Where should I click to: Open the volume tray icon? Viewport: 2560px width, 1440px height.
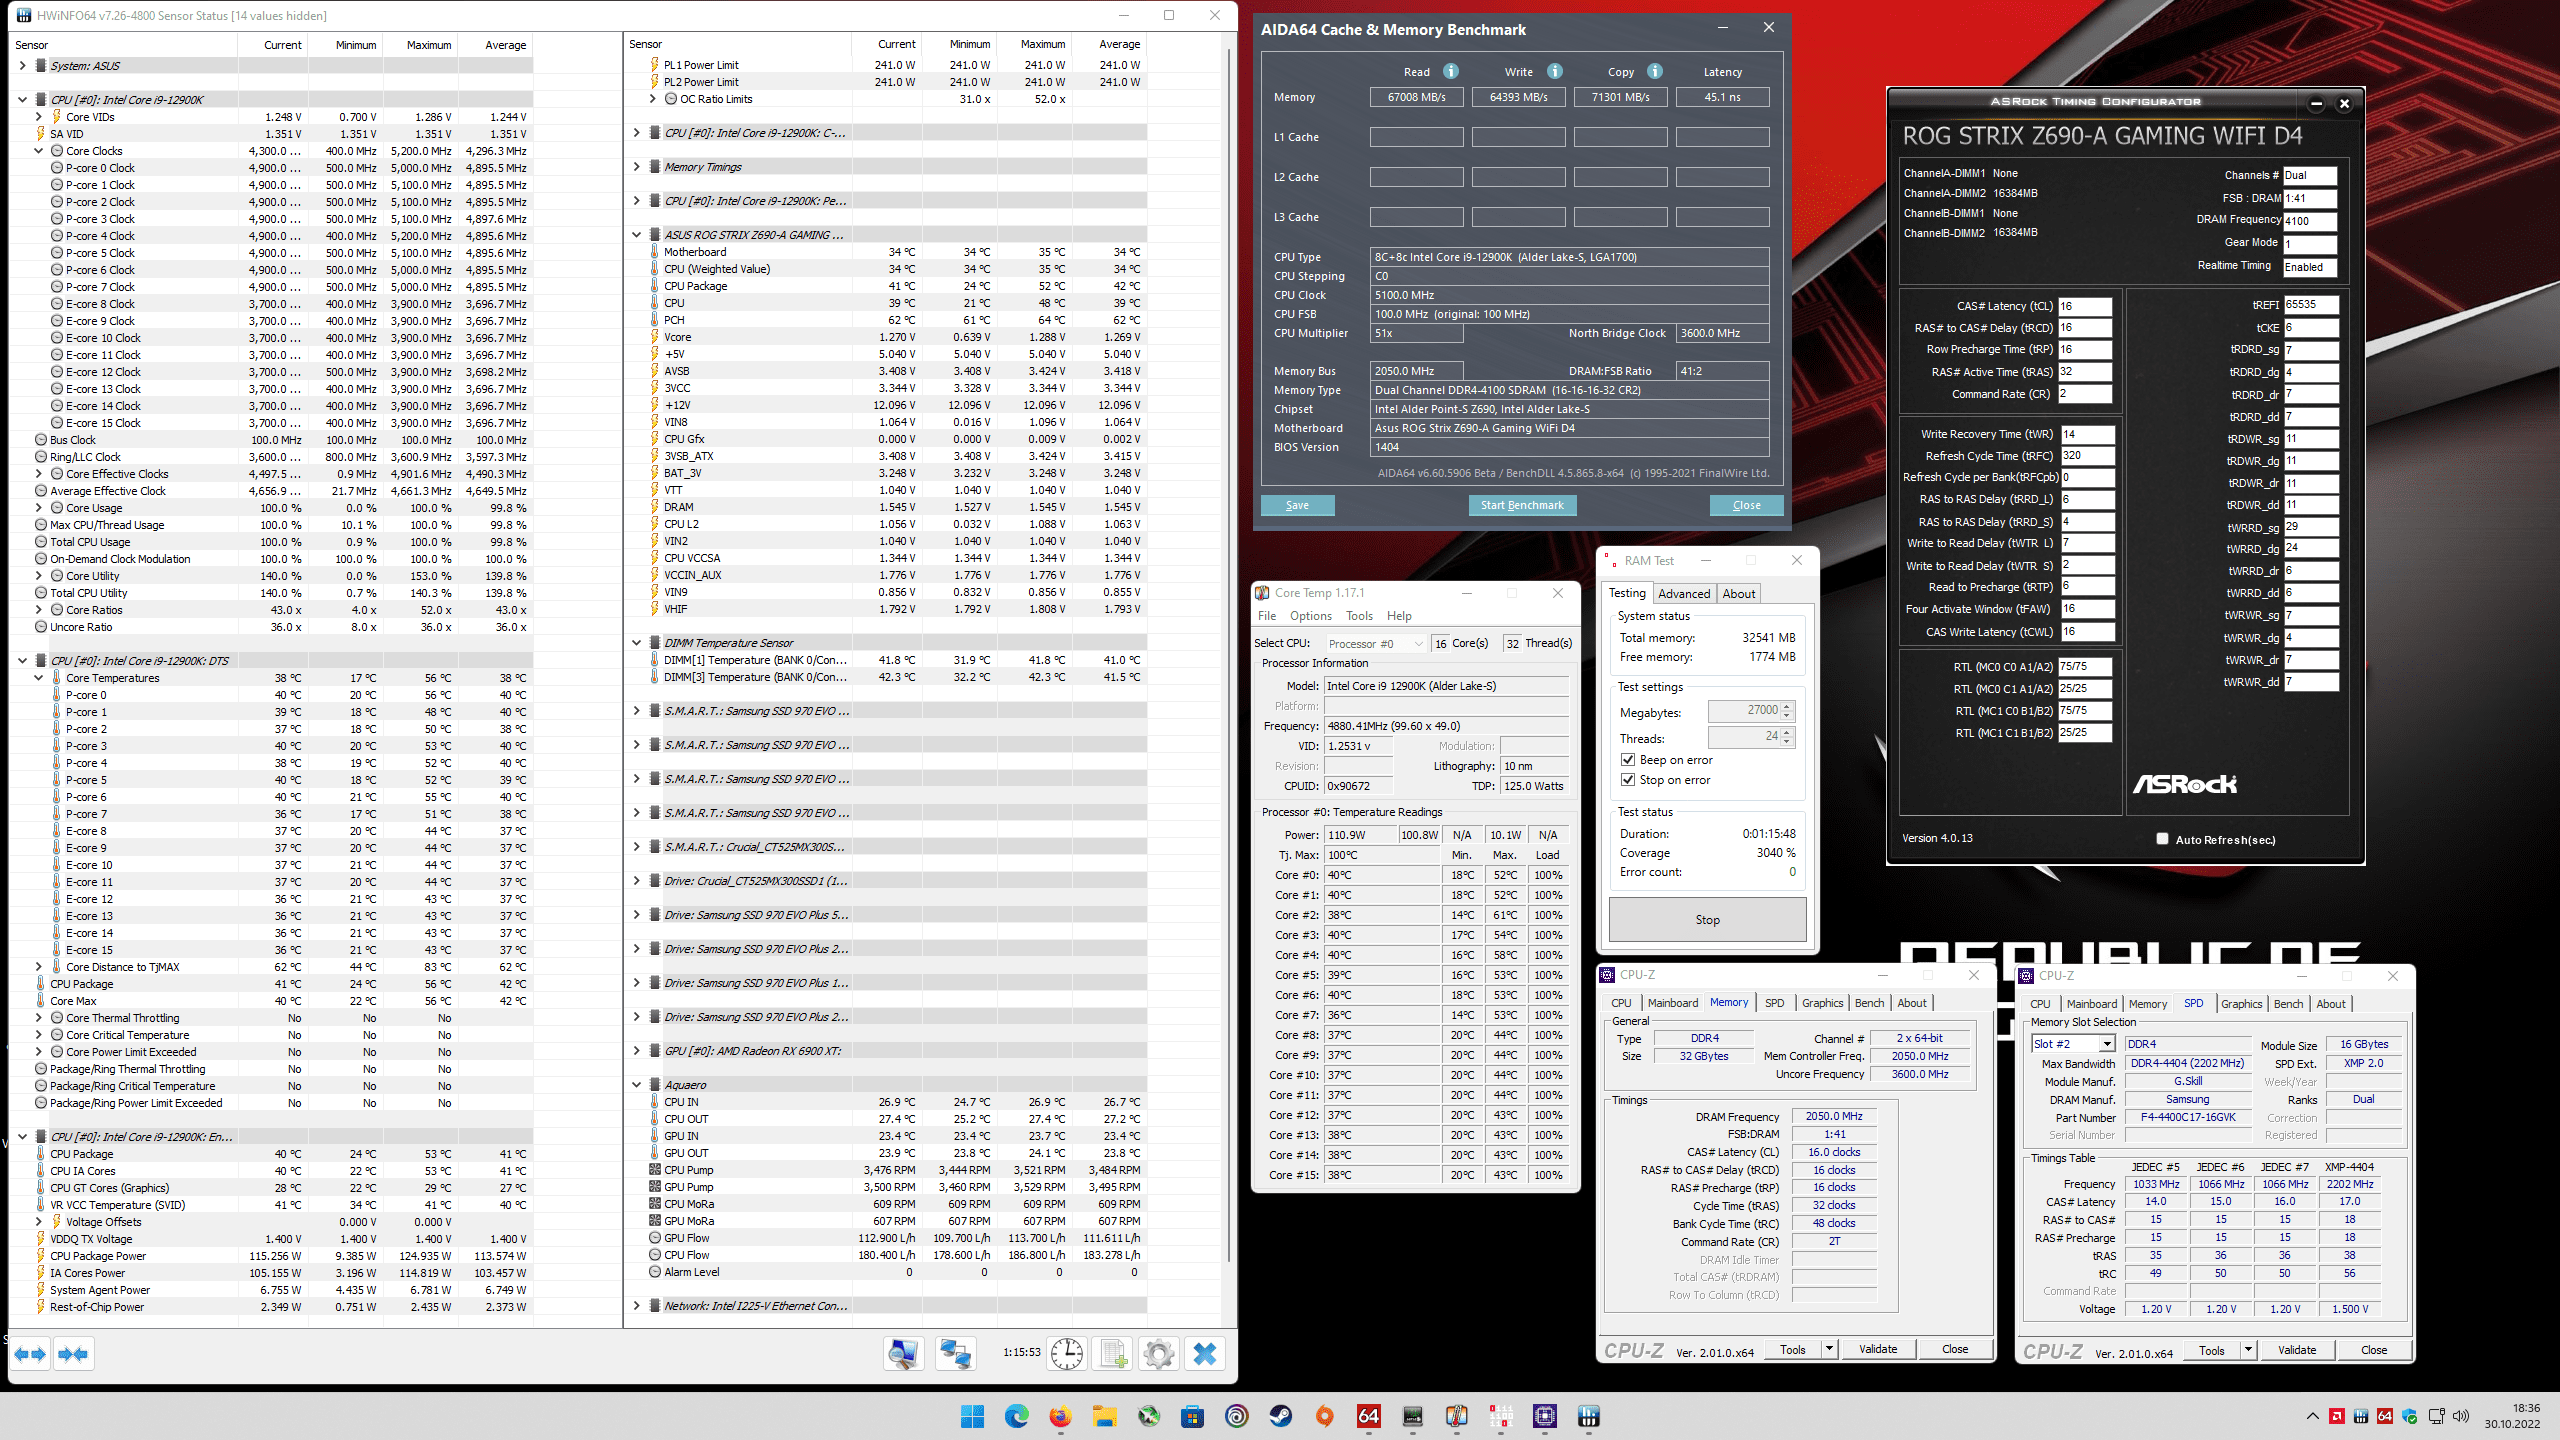(2461, 1416)
